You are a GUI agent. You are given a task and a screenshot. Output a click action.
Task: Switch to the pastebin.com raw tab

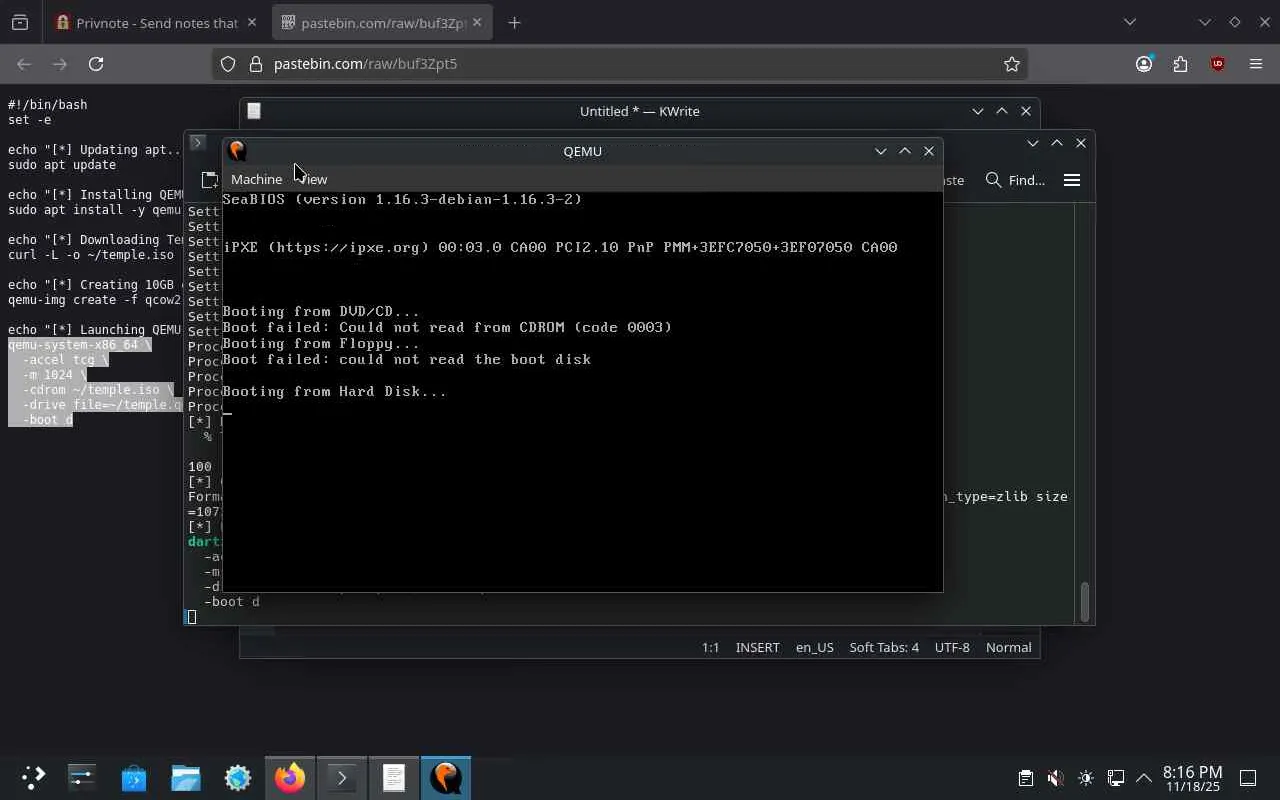[382, 22]
